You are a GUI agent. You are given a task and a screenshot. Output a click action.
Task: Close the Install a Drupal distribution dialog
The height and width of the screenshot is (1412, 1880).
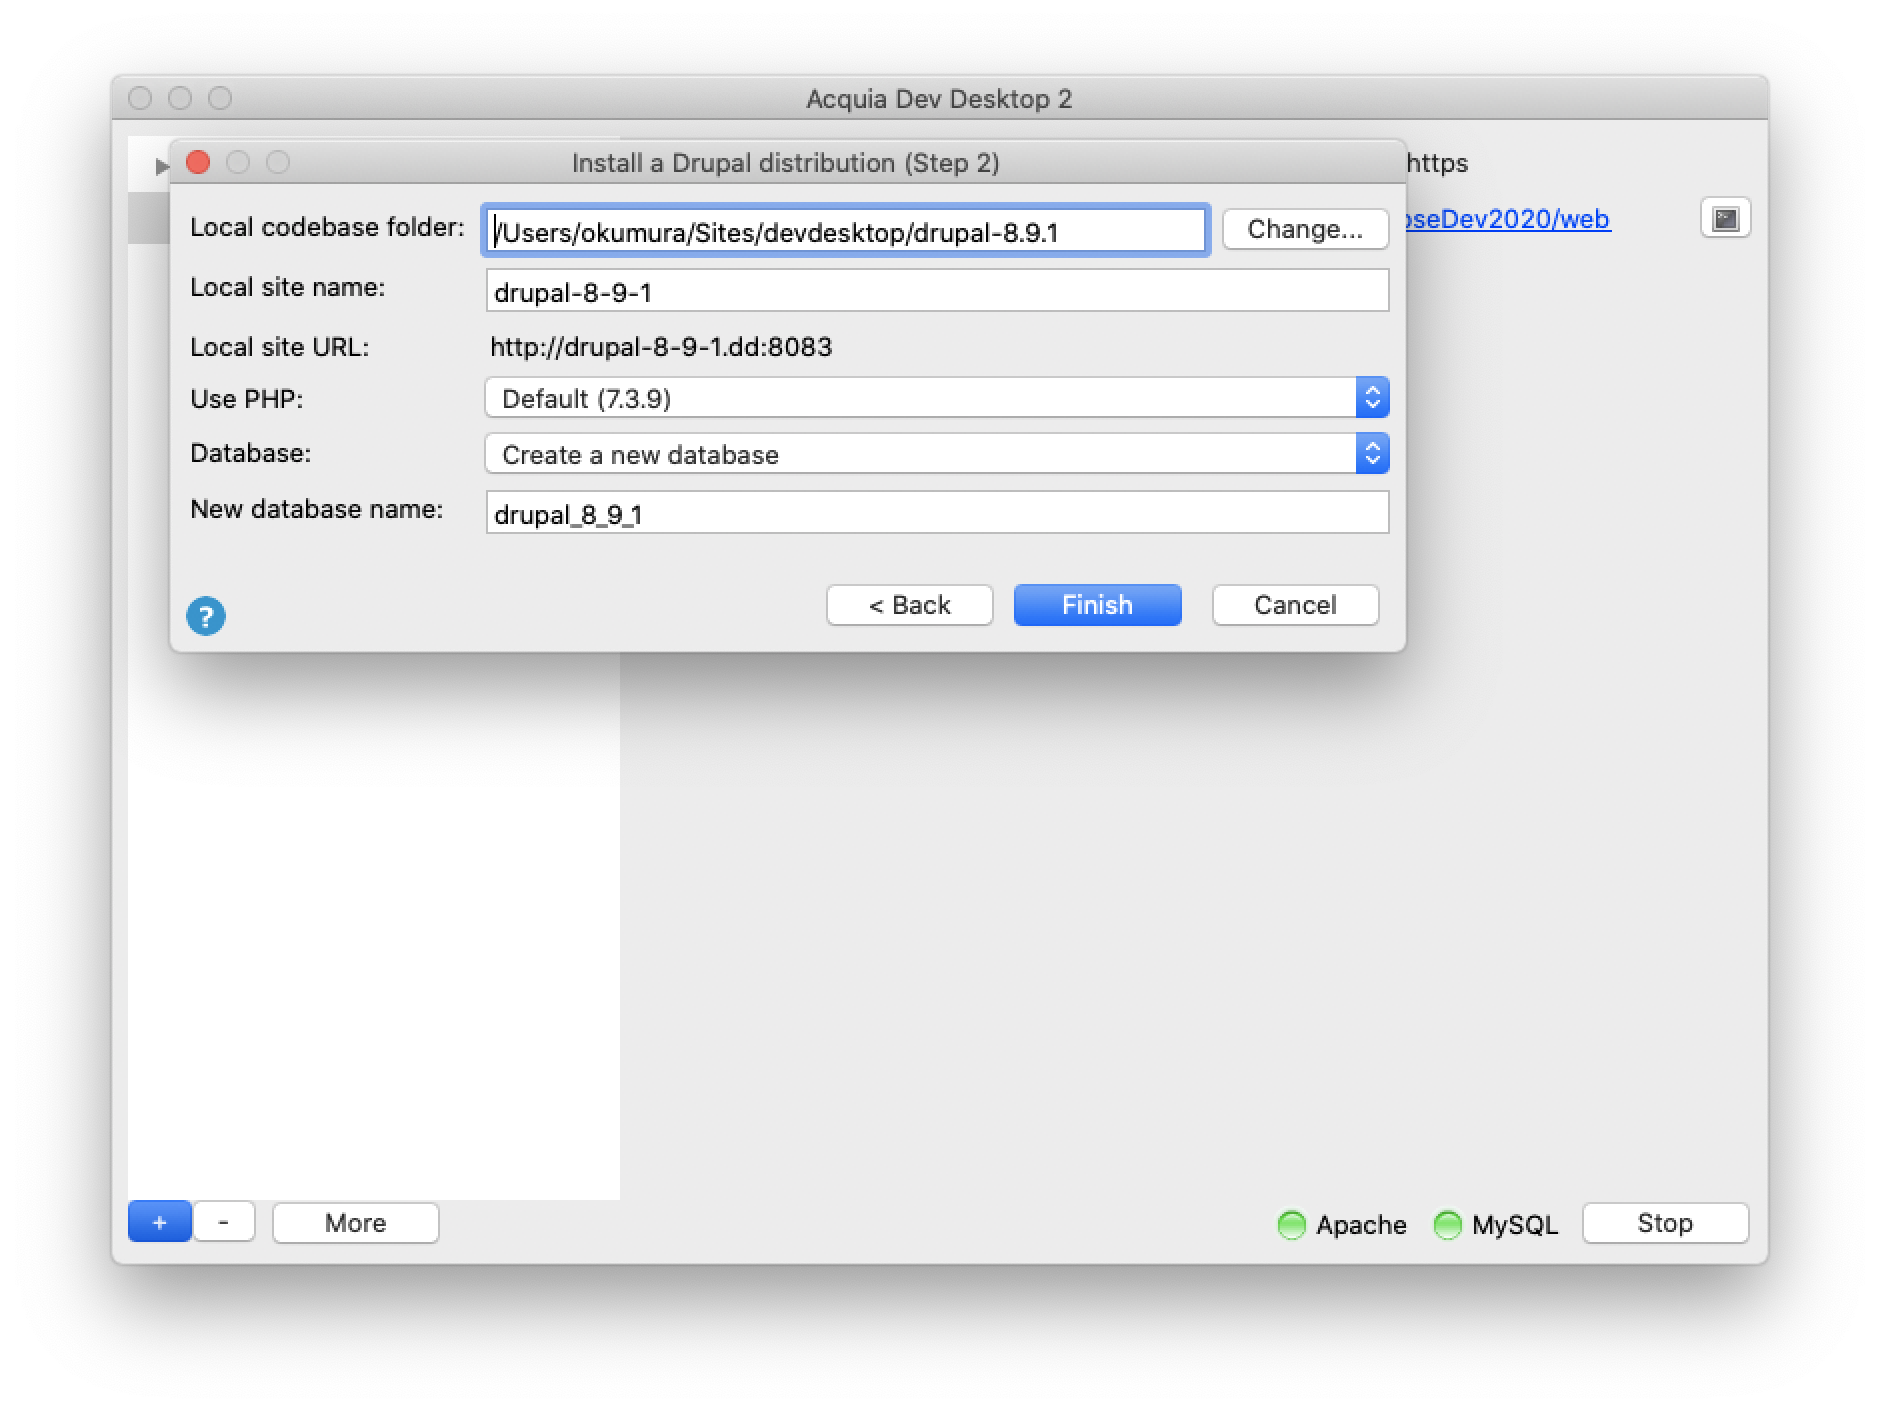(x=198, y=162)
